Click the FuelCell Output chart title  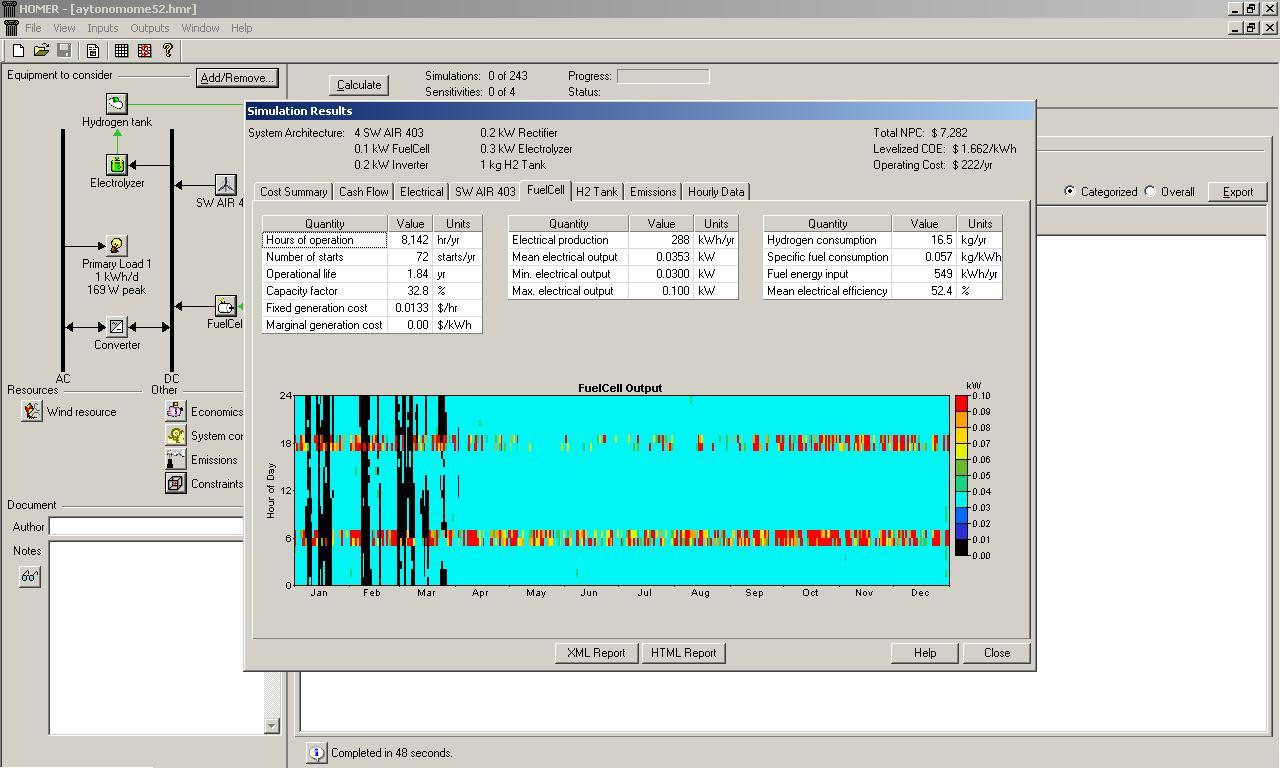(x=620, y=388)
